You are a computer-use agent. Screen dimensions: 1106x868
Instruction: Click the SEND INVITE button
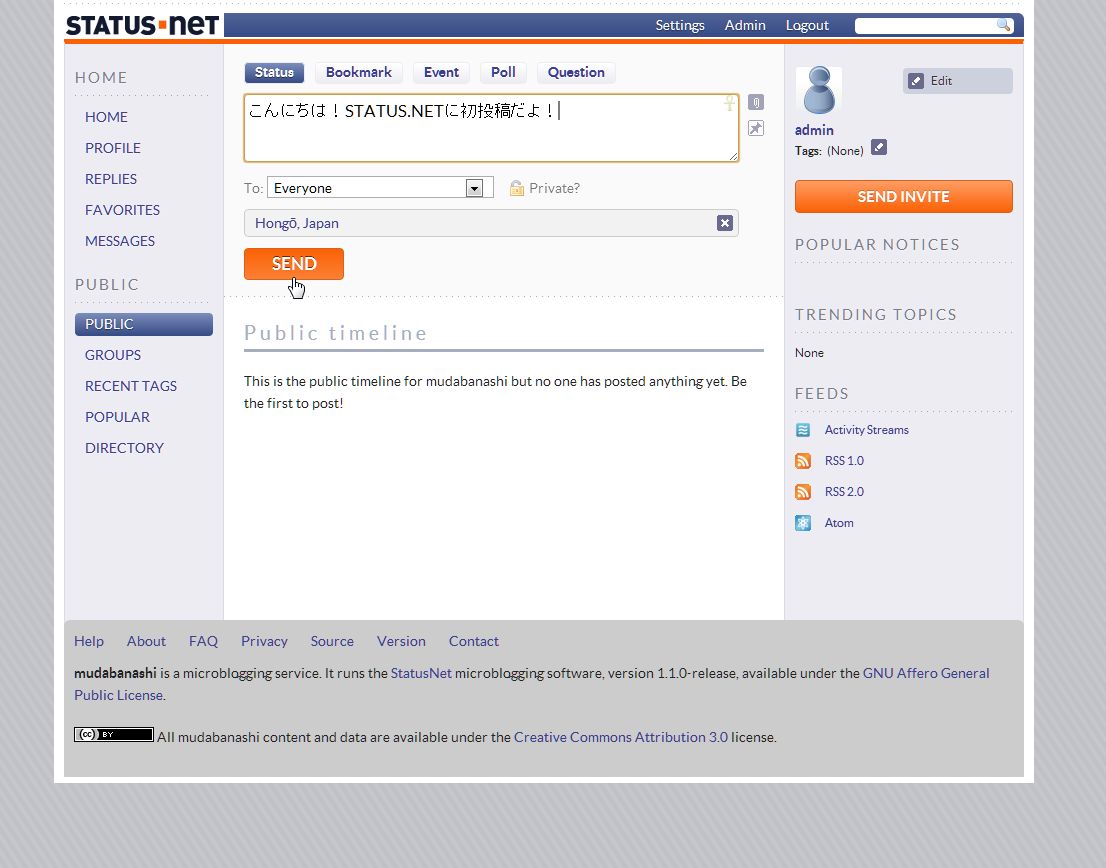[x=904, y=197]
